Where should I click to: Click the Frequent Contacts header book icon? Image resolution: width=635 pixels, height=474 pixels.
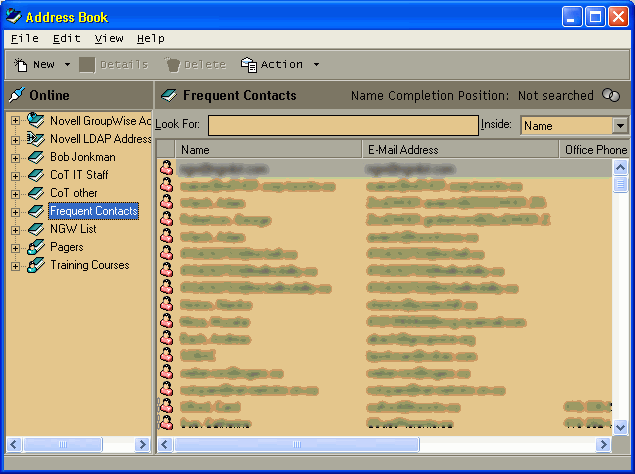(x=168, y=95)
